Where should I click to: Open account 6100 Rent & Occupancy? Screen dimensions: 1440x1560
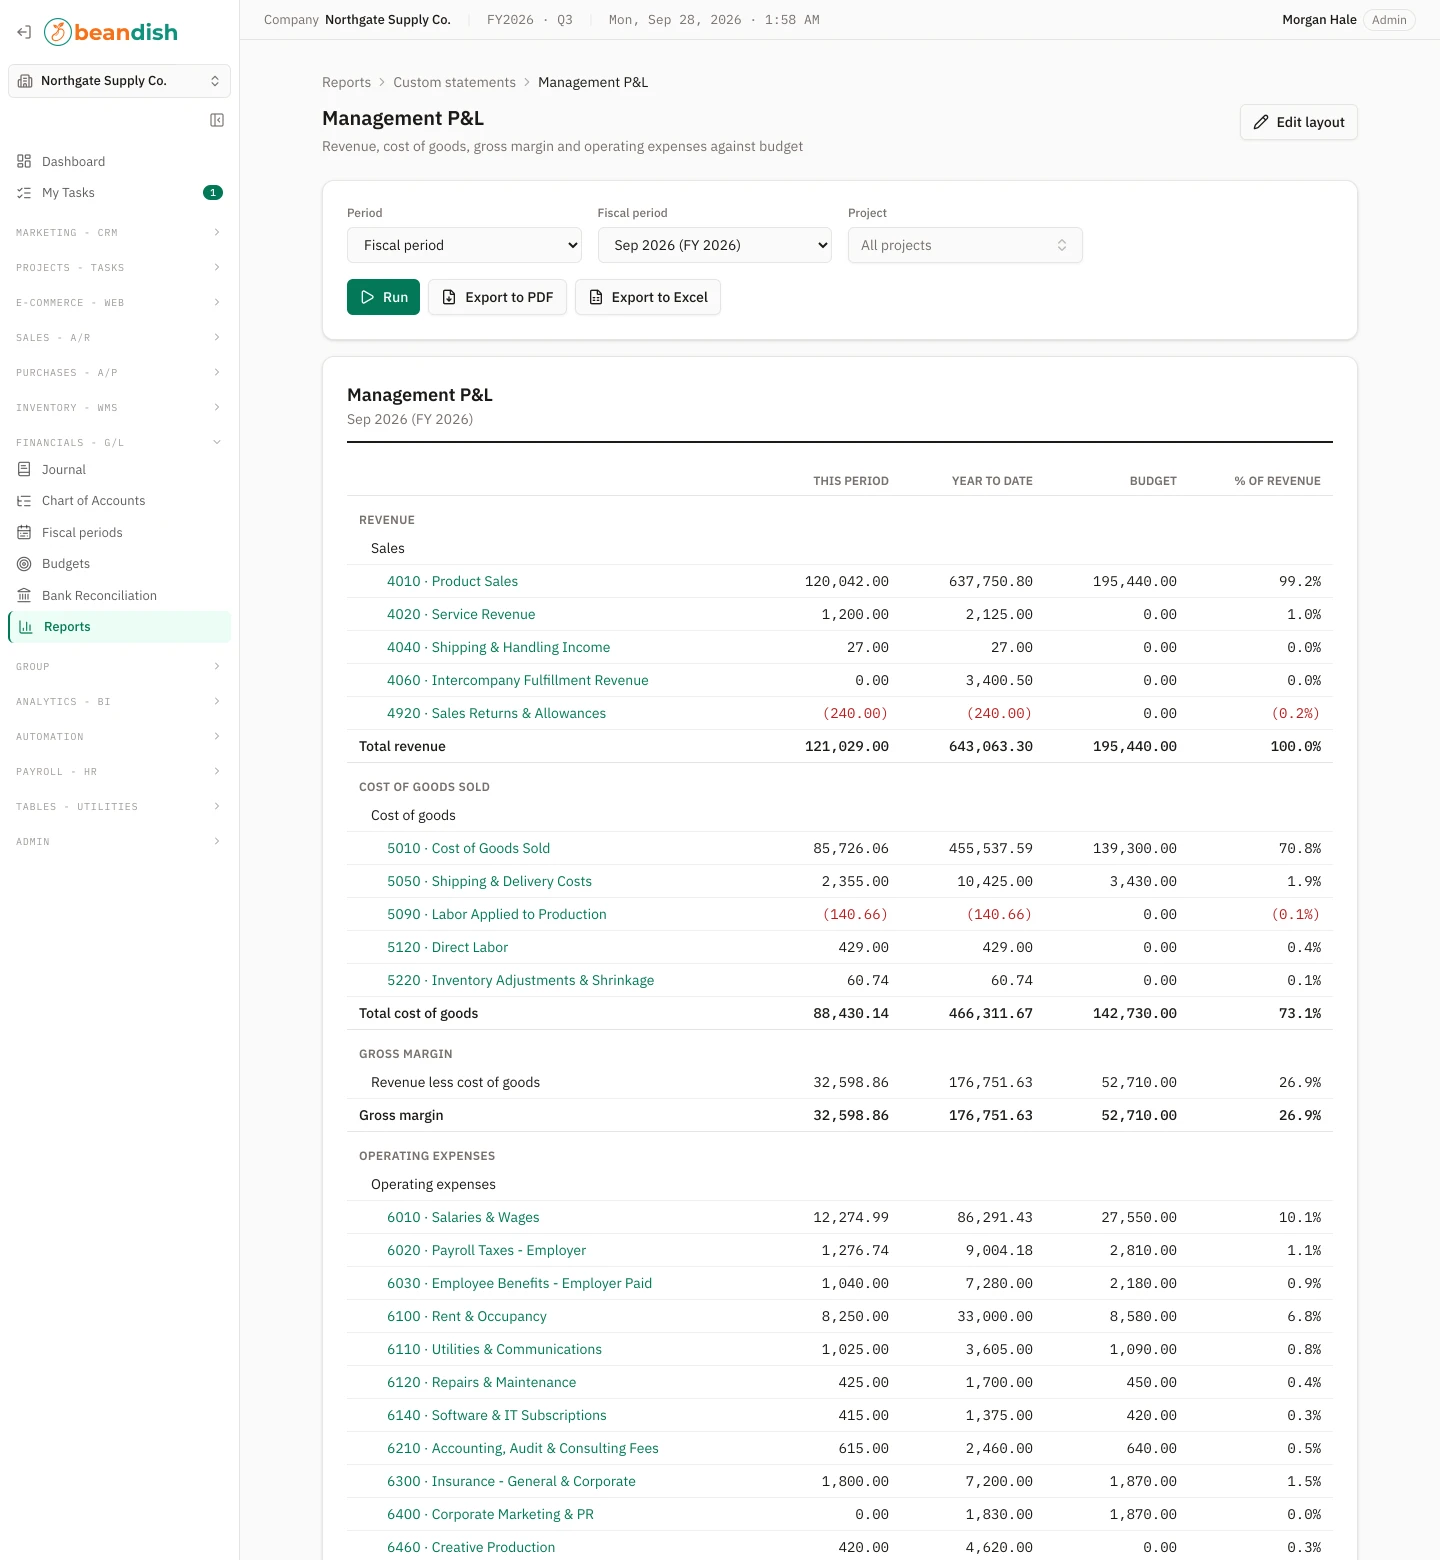point(467,1317)
